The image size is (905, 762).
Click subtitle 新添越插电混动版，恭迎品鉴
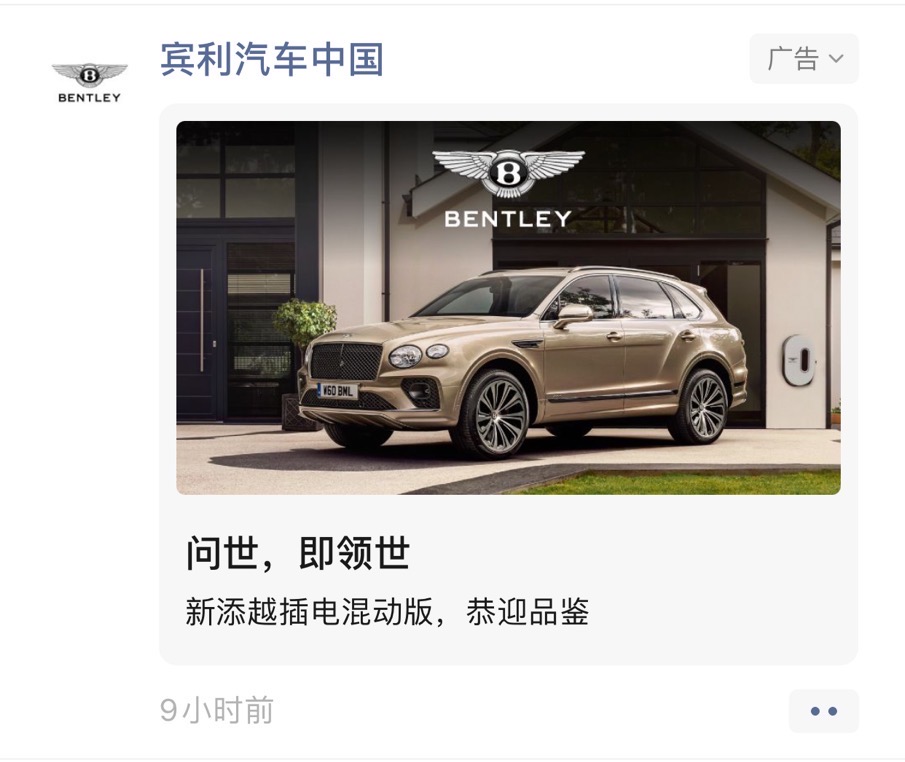click(x=387, y=612)
